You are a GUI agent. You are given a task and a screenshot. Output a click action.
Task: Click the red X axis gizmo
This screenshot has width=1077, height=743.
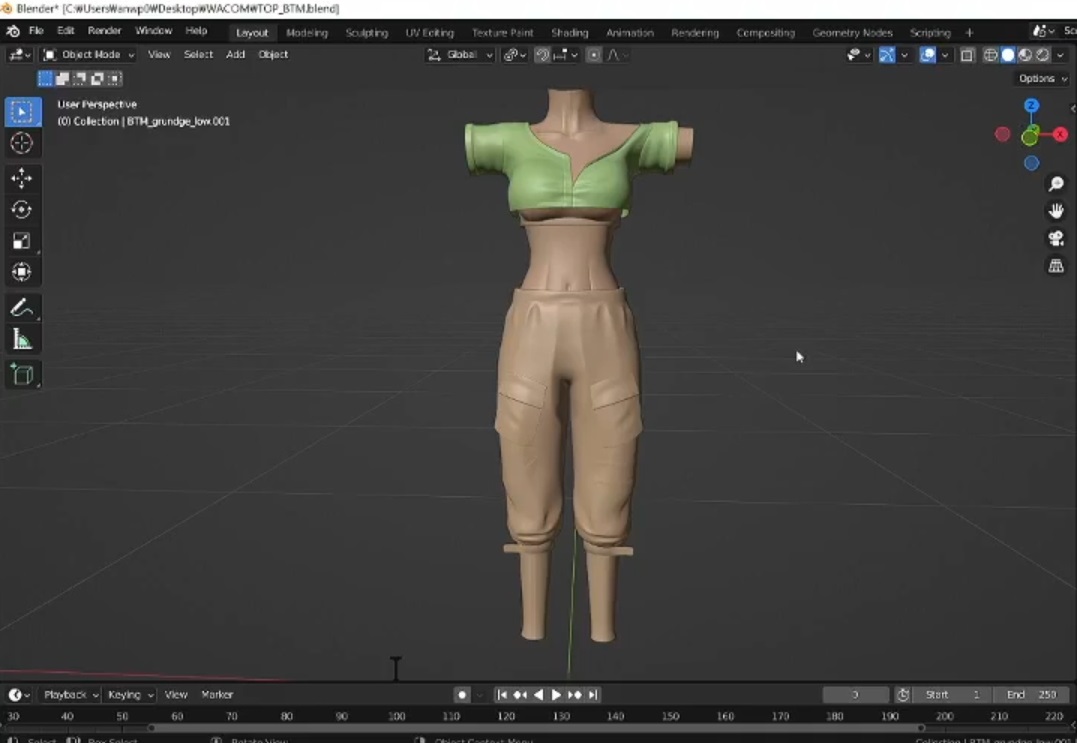point(1061,134)
